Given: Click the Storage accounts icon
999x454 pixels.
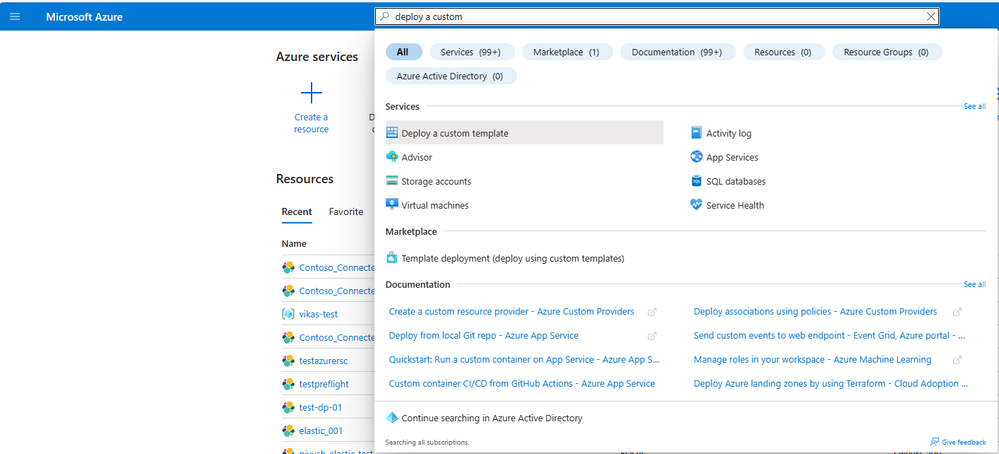Looking at the screenshot, I should tap(392, 181).
